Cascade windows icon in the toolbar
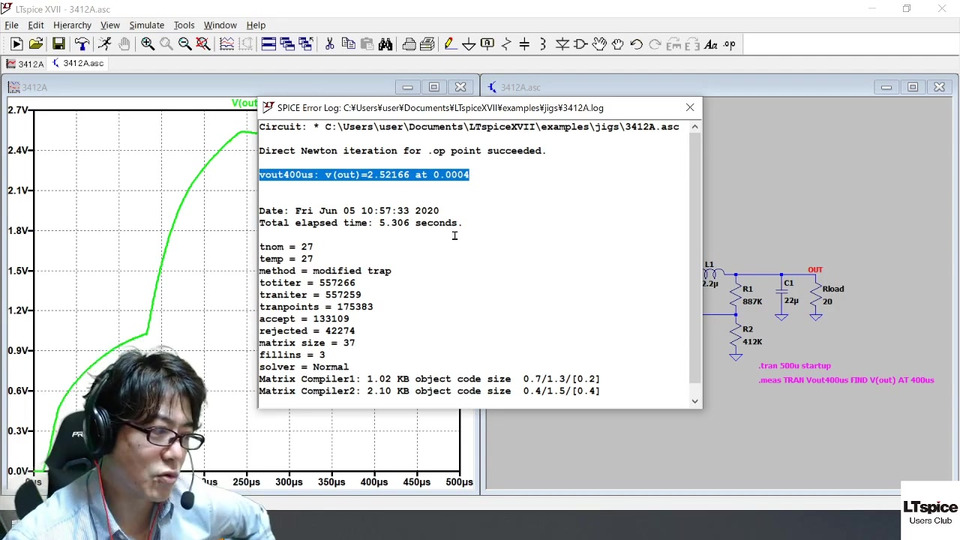Image resolution: width=960 pixels, height=540 pixels. pos(287,44)
